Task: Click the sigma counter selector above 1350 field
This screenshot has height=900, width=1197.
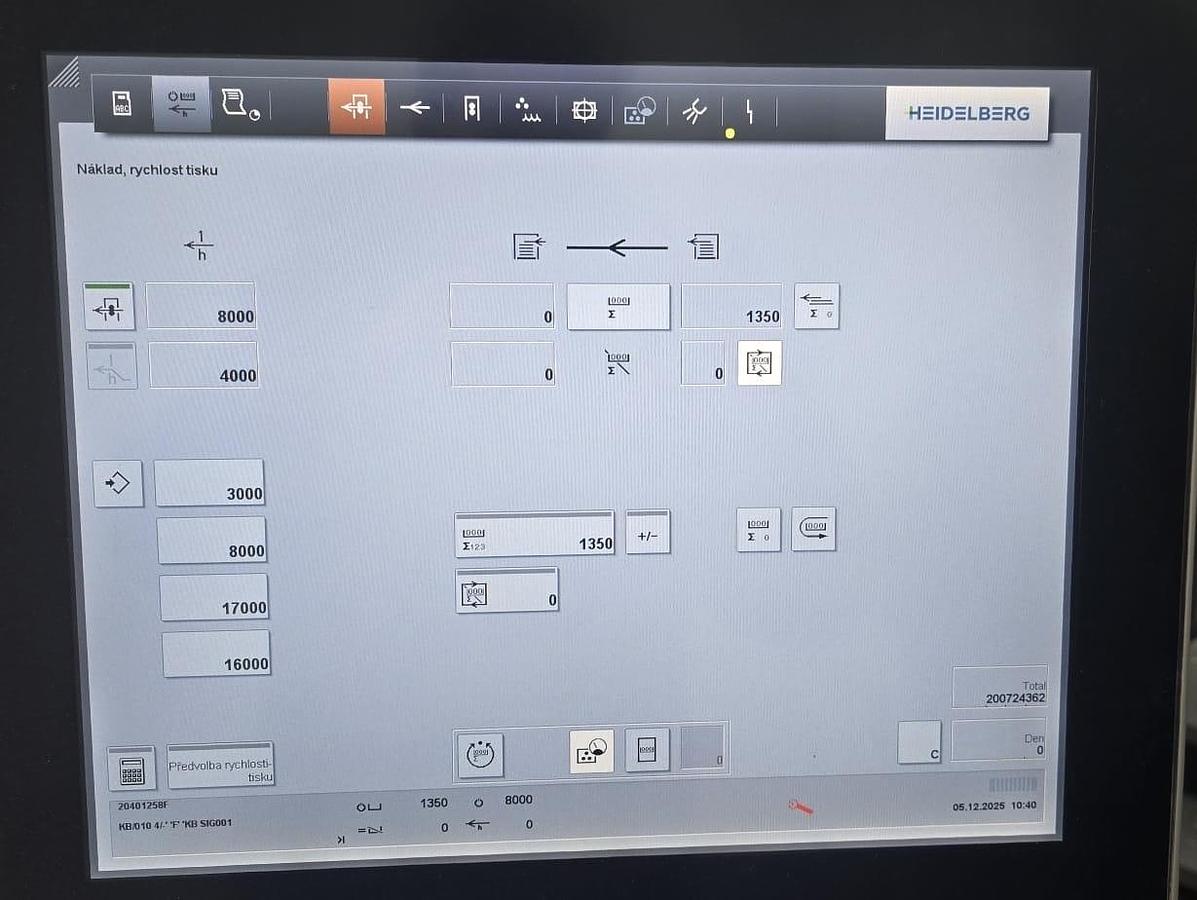Action: (x=618, y=307)
